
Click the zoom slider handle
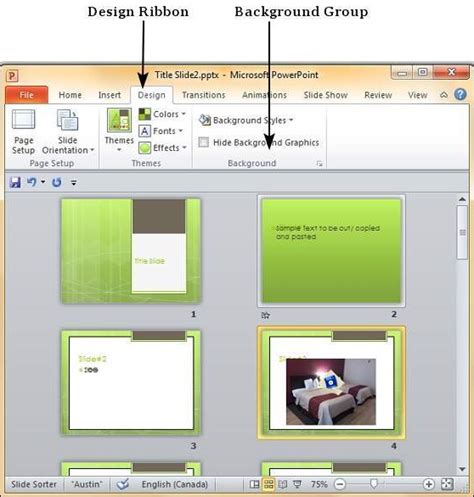pyautogui.click(x=374, y=484)
